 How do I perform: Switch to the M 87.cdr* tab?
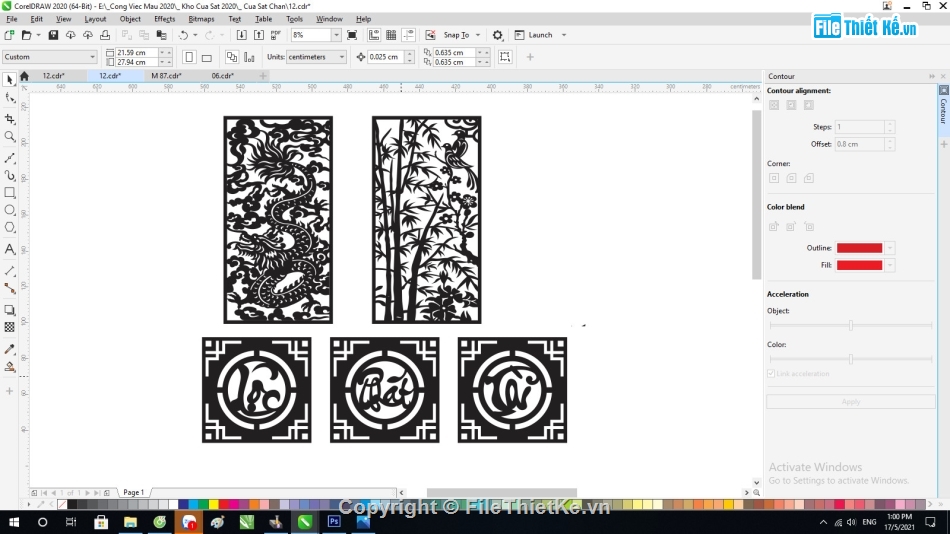[167, 76]
